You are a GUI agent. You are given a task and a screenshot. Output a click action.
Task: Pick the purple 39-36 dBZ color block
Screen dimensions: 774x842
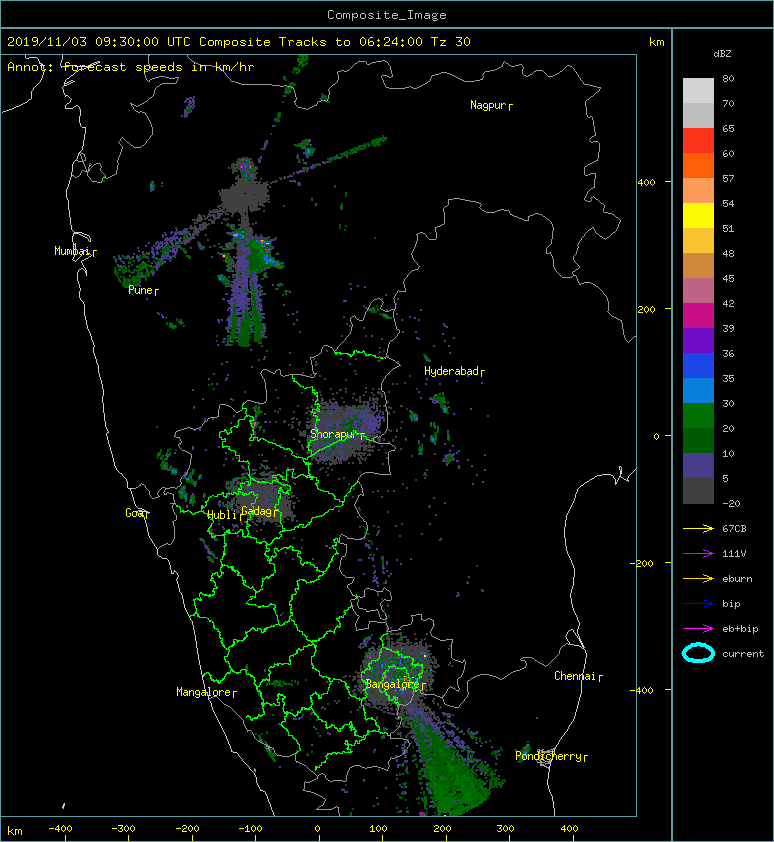698,341
